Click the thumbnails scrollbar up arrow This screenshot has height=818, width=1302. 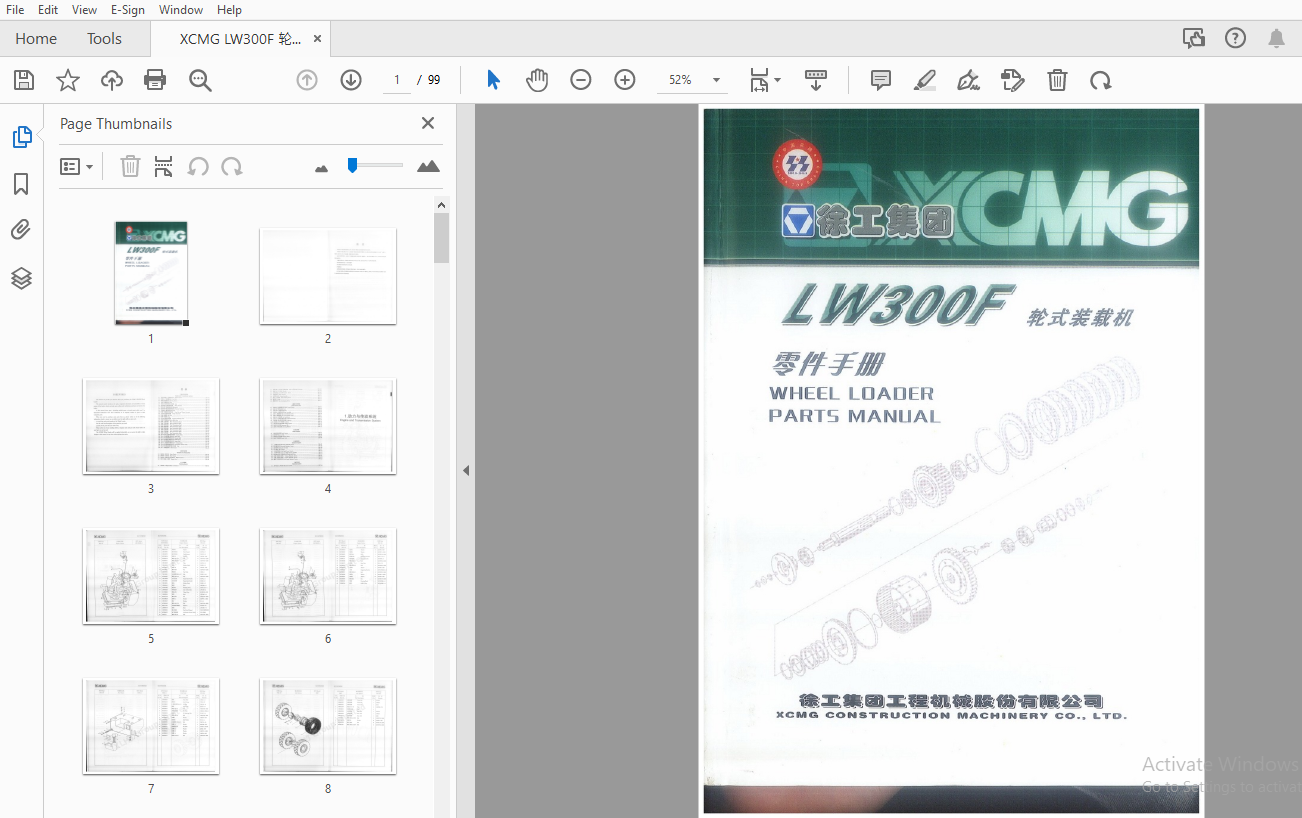point(441,205)
